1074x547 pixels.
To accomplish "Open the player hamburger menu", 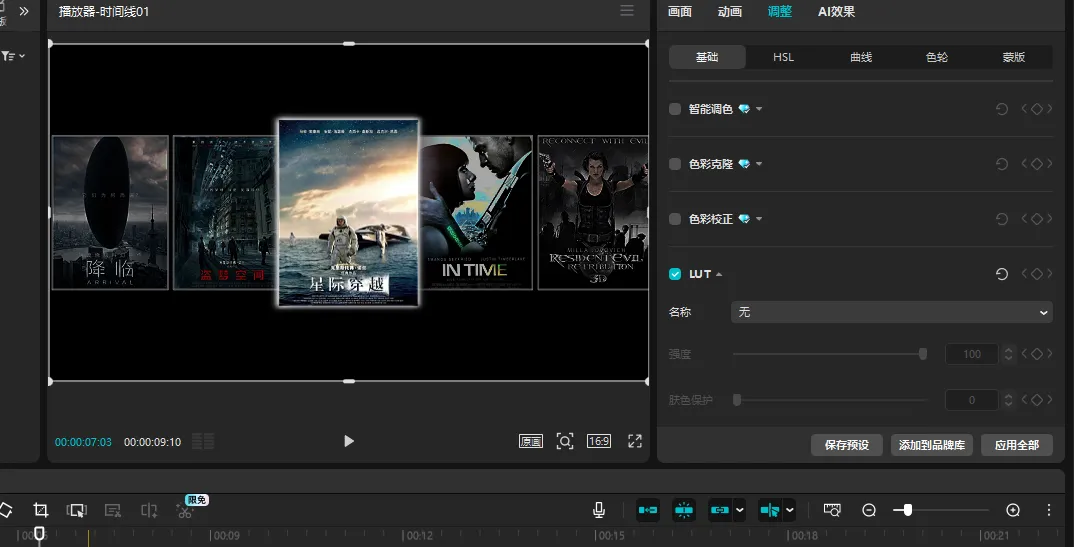I will coord(627,10).
